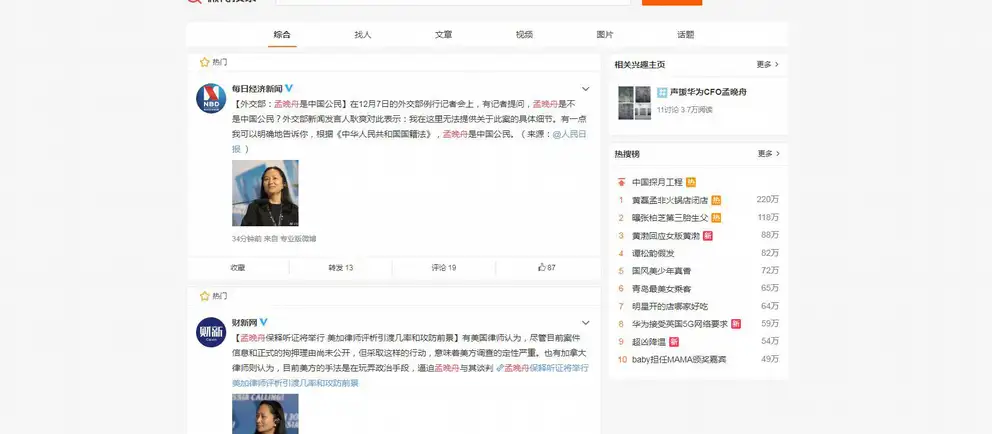
Task: Expand the options chevron on 每日经济新闻 post
Action: [587, 88]
